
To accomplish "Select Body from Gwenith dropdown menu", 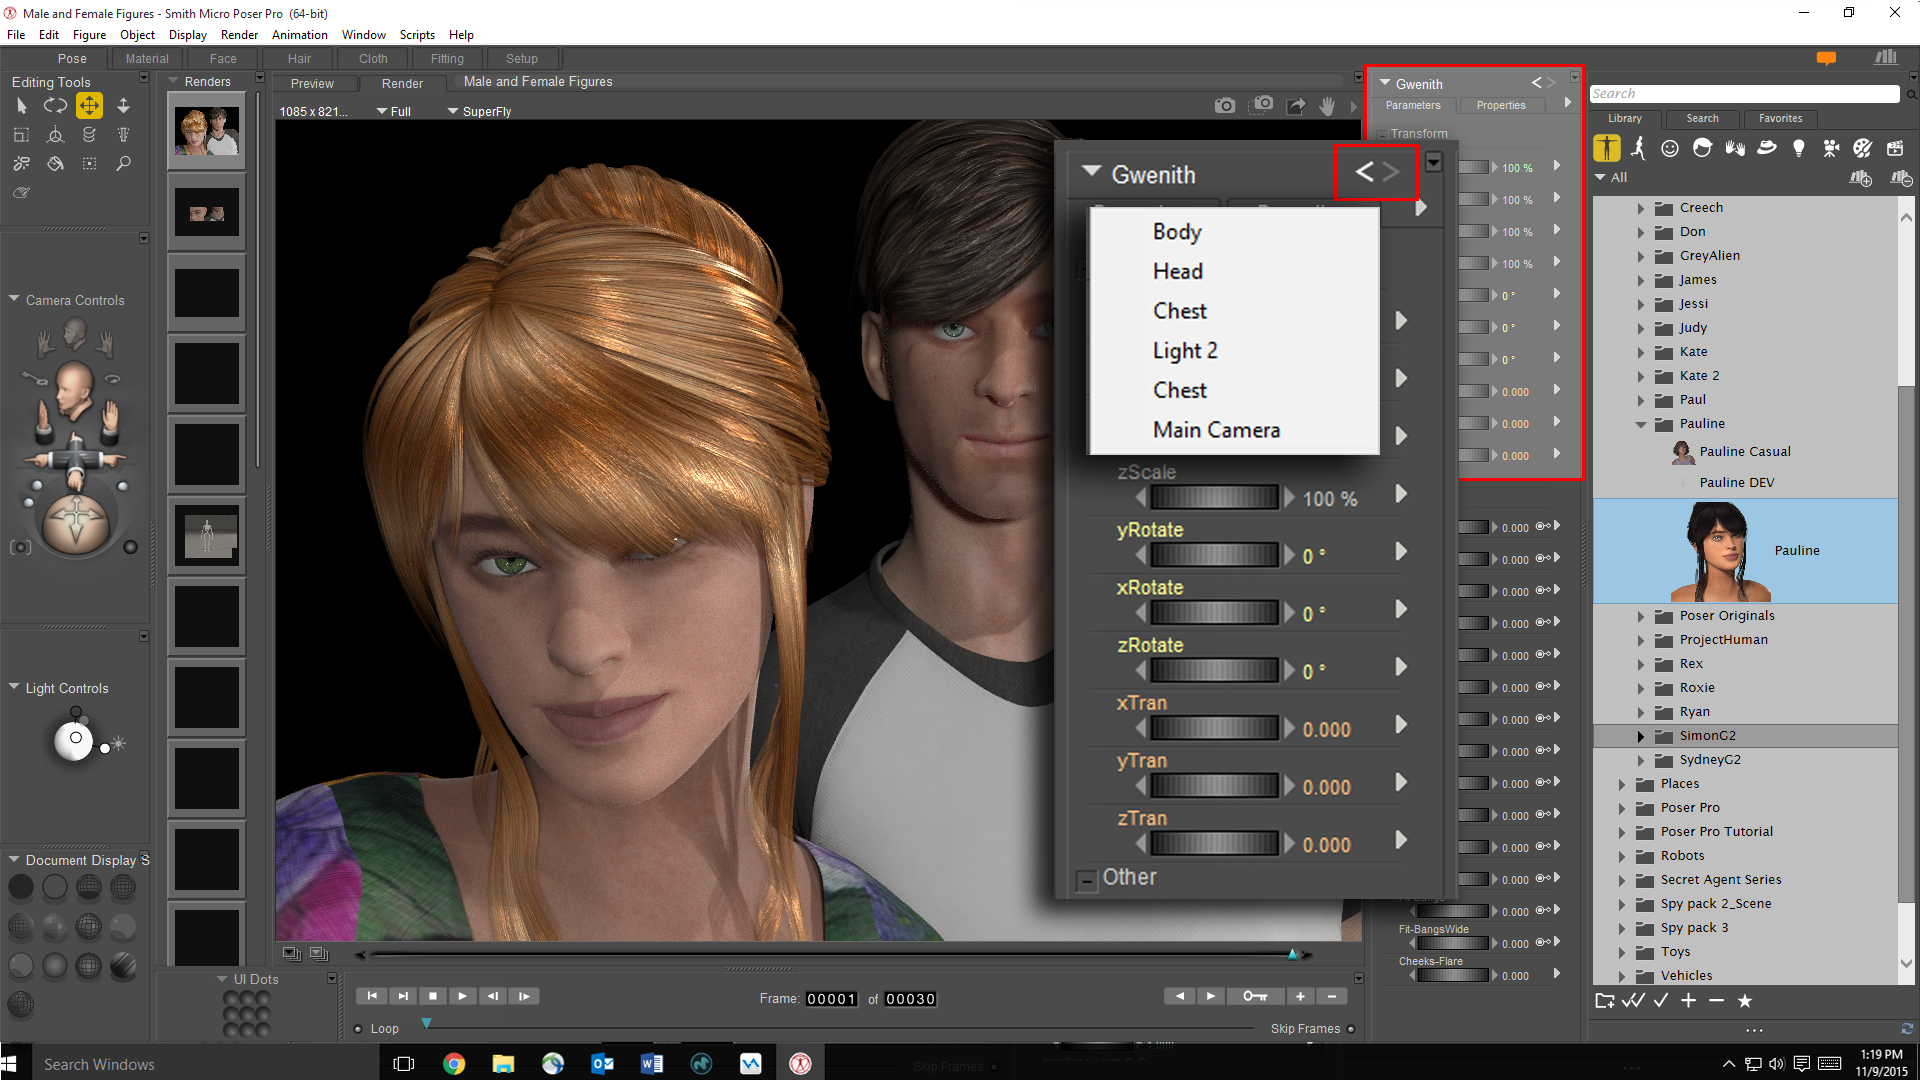I will point(1176,231).
